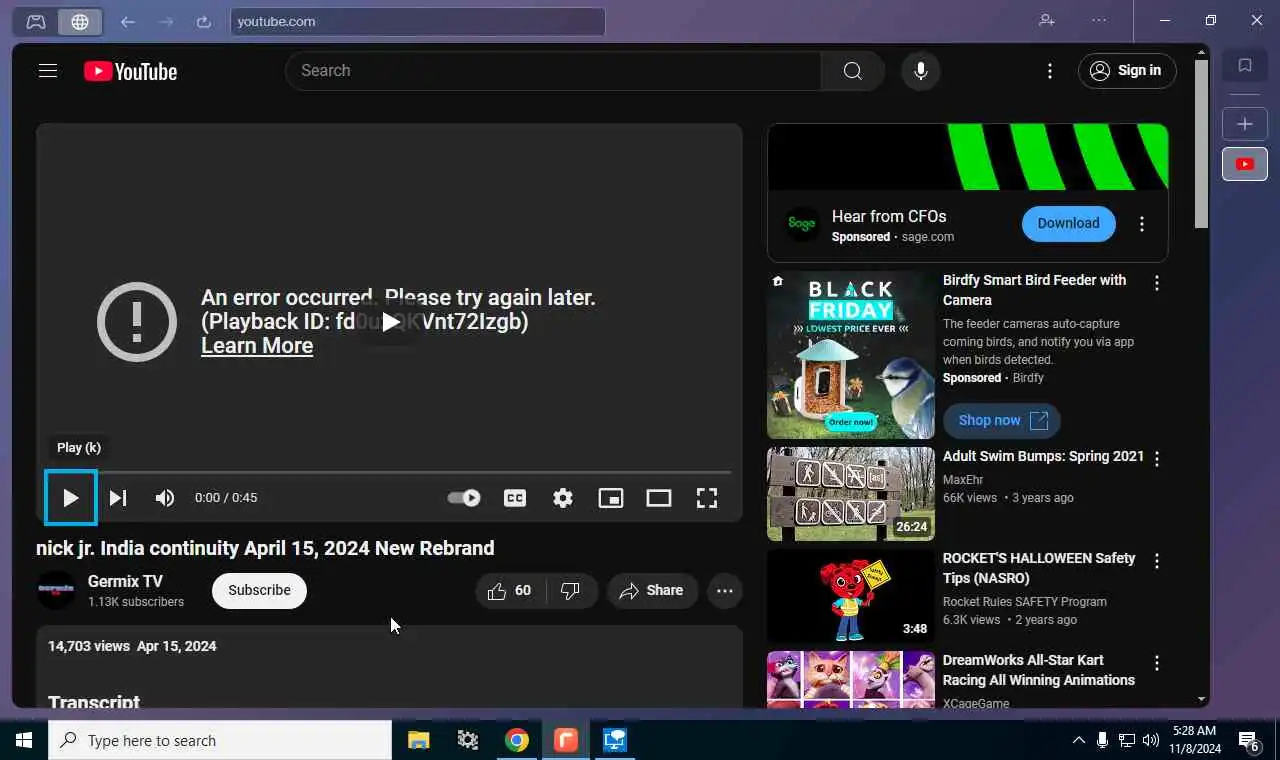Screen dimensions: 1280x760
Task: Open the orange app icon on taskbar
Action: [566, 740]
